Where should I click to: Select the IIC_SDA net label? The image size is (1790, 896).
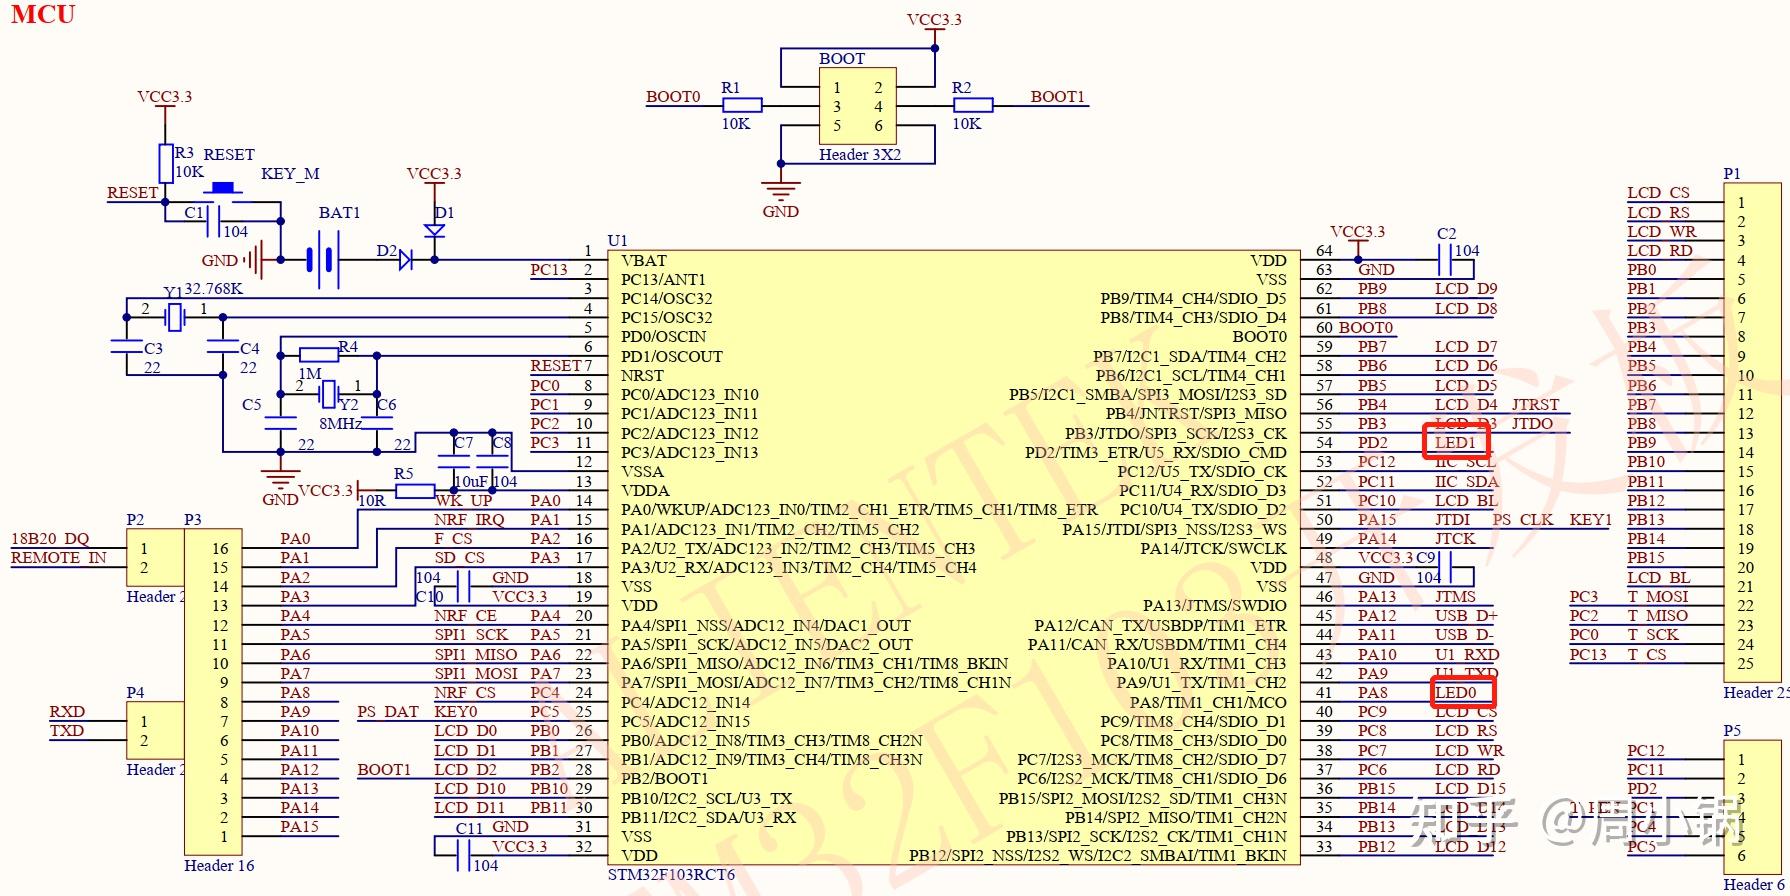(1467, 482)
